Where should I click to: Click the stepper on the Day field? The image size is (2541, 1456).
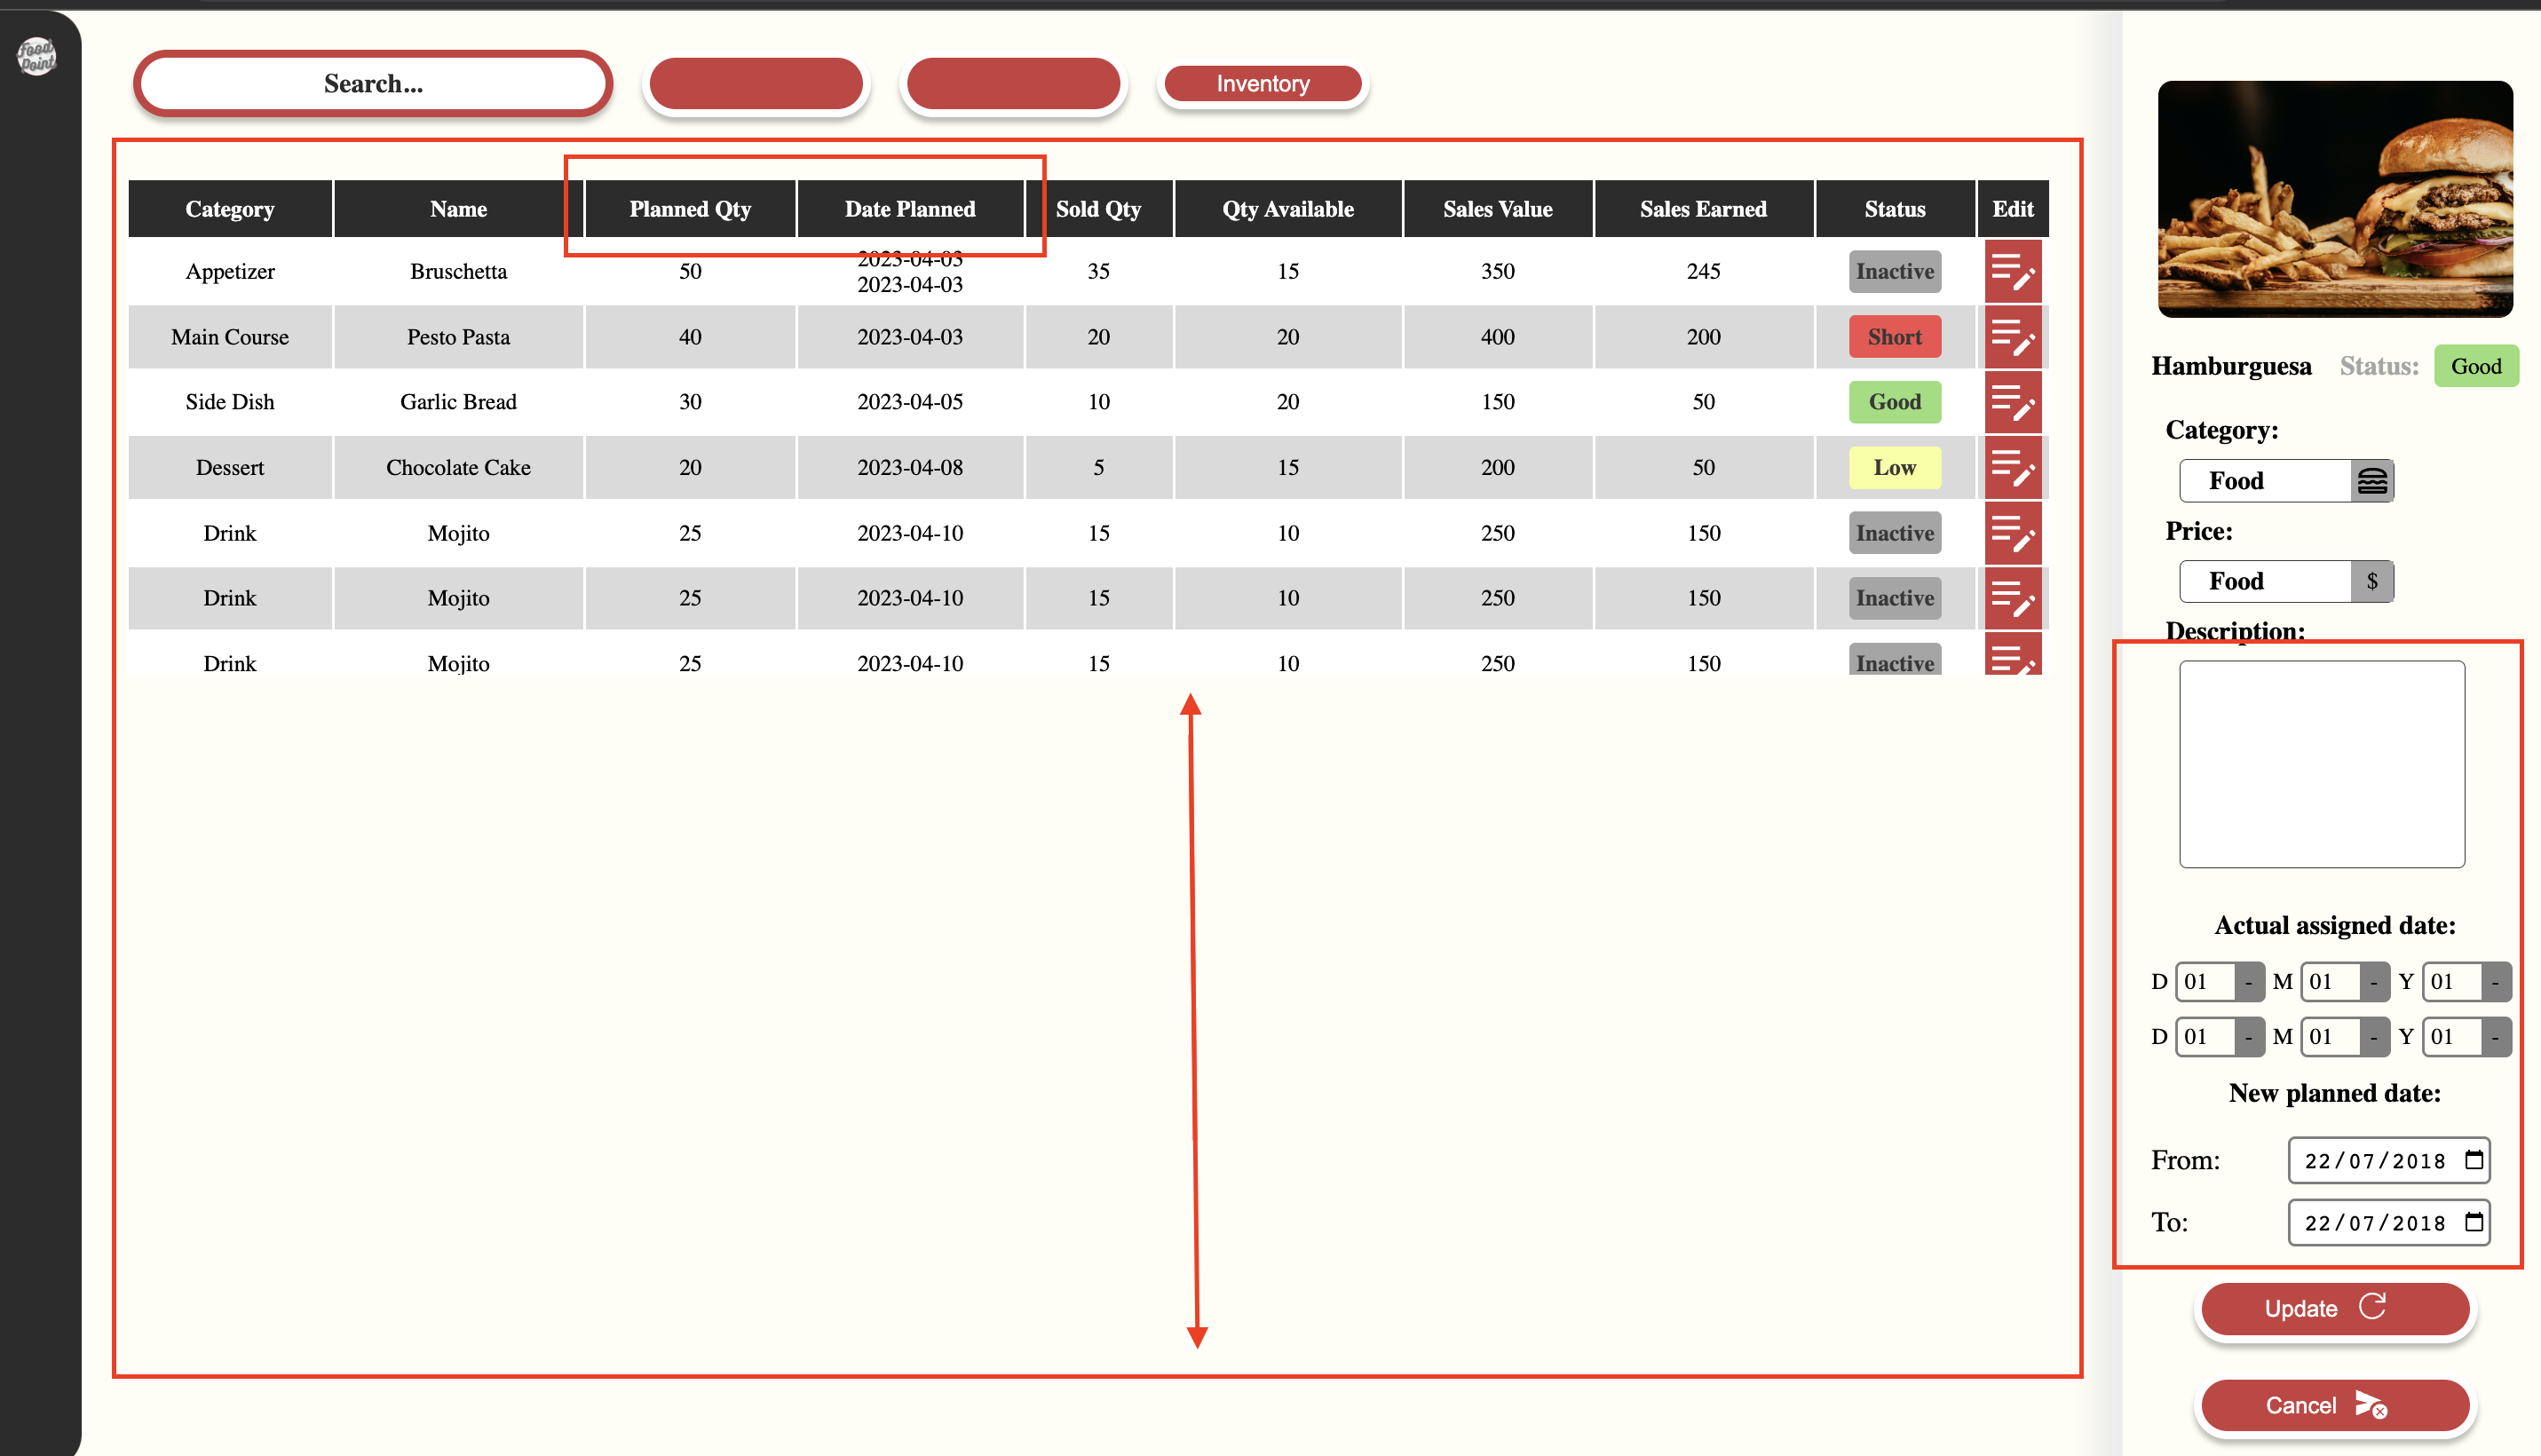coord(2248,982)
